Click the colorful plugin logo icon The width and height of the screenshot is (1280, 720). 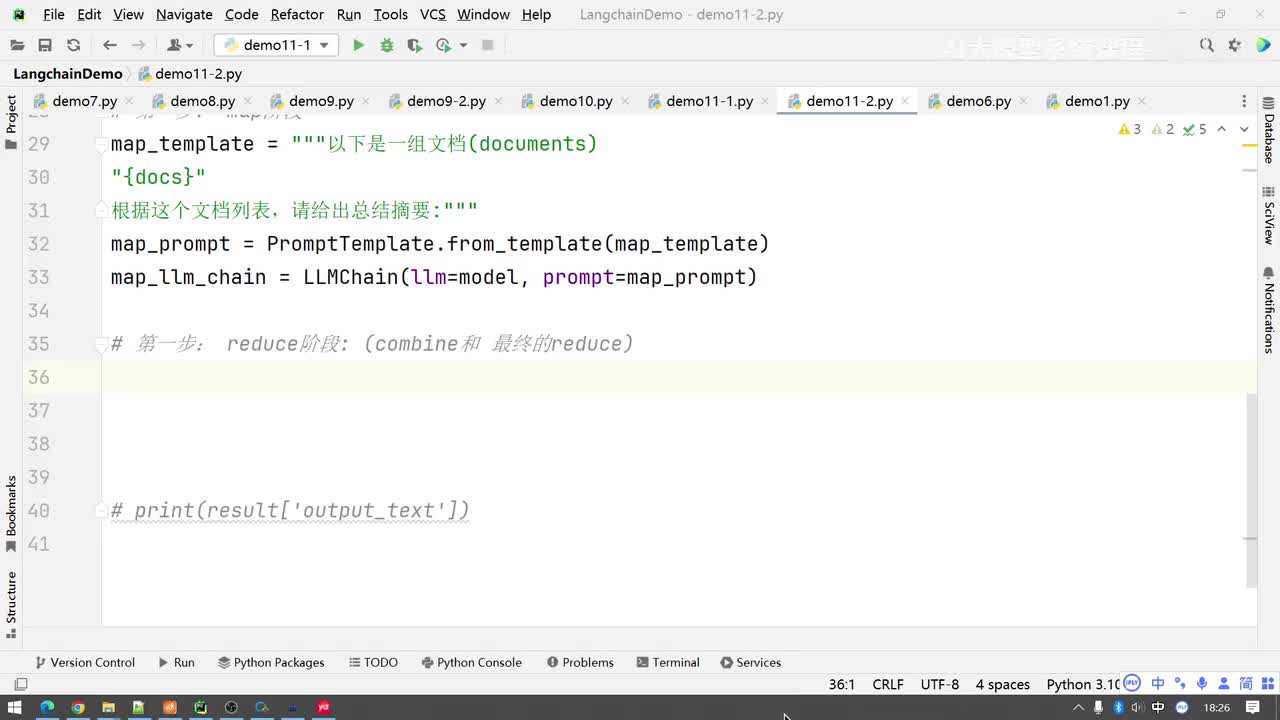tap(1264, 45)
